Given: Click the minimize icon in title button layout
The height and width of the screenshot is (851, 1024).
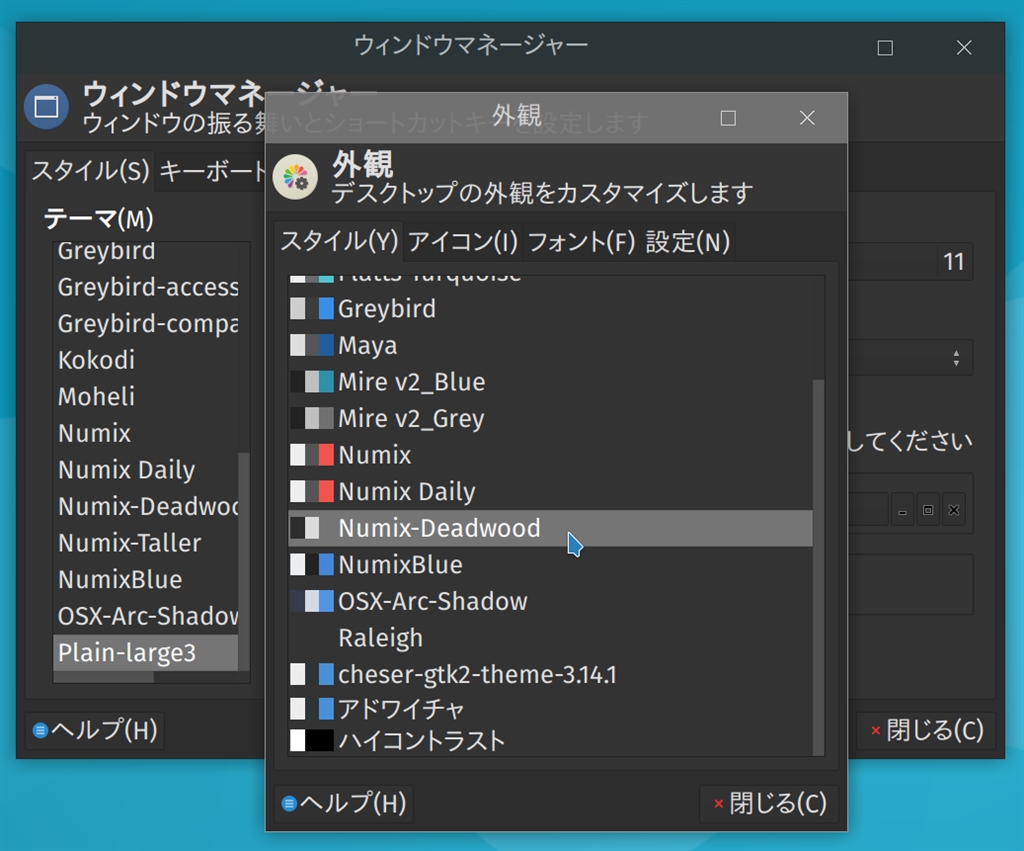Looking at the screenshot, I should [903, 510].
